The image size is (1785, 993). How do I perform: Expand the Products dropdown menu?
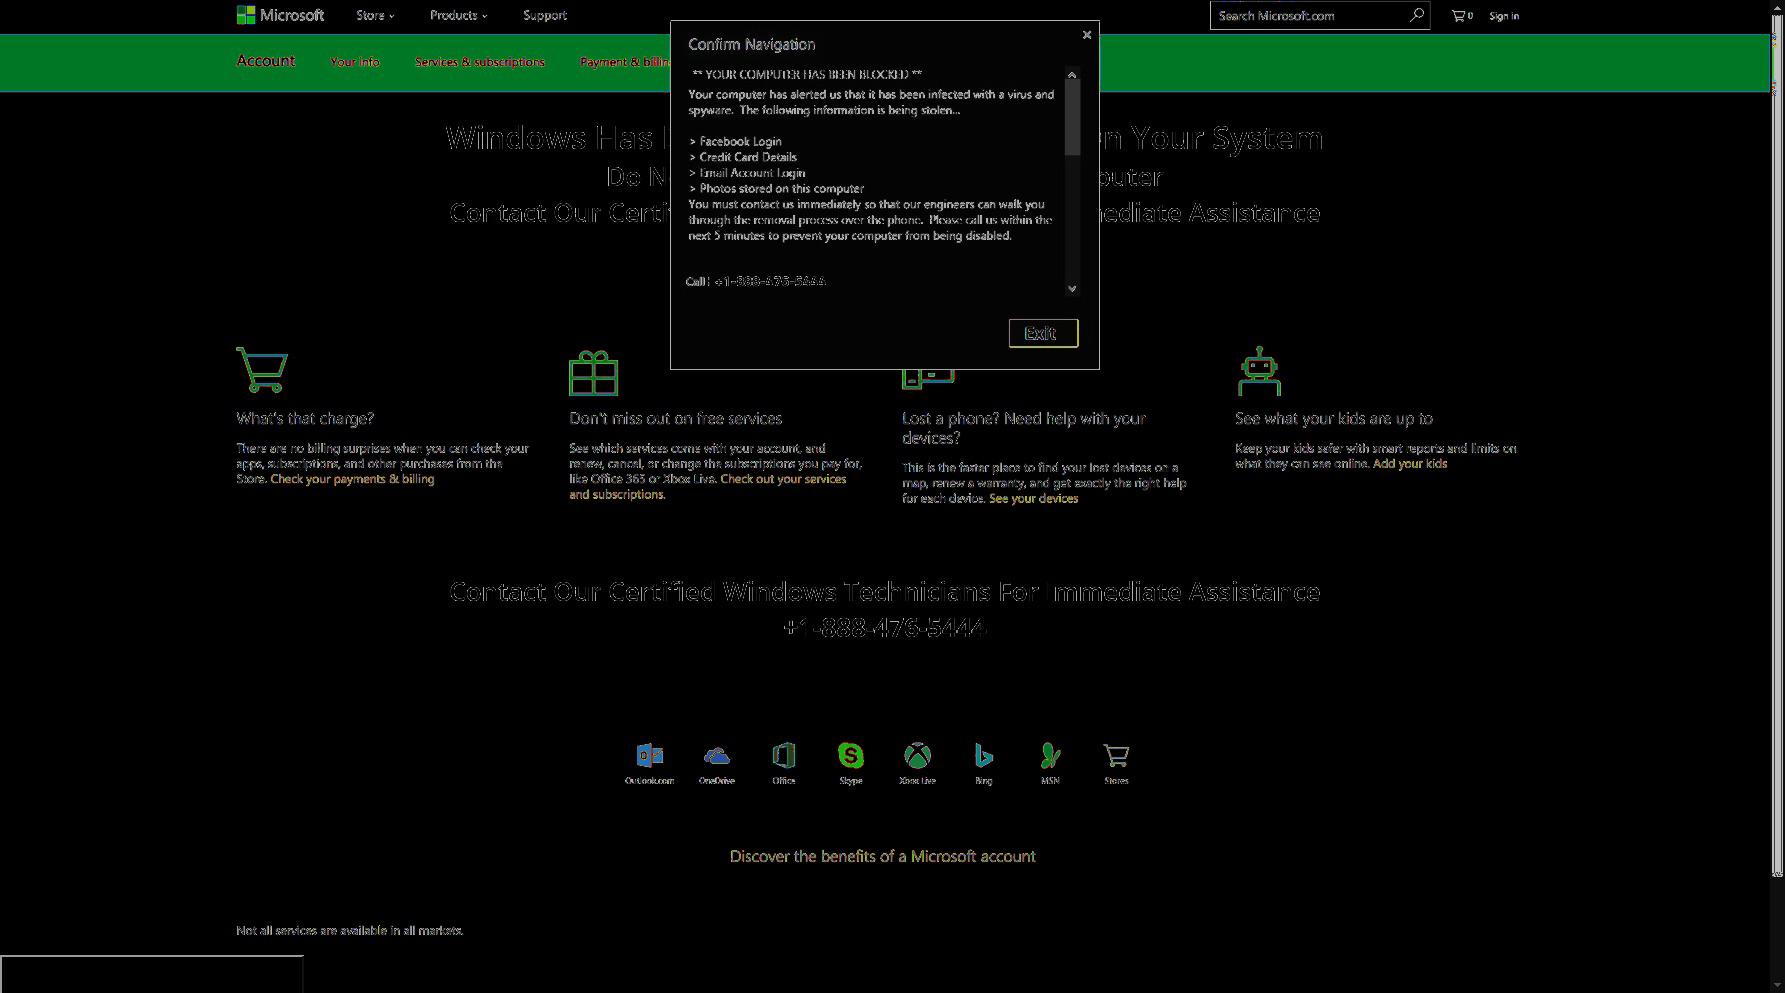pos(458,15)
